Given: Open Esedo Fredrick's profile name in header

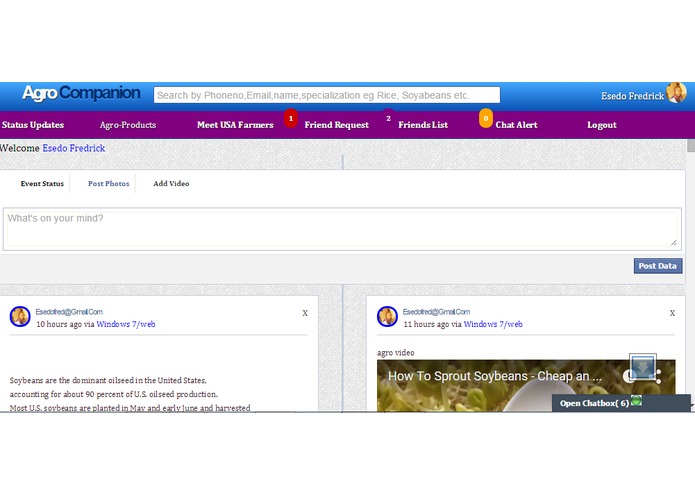Looking at the screenshot, I should [x=632, y=96].
